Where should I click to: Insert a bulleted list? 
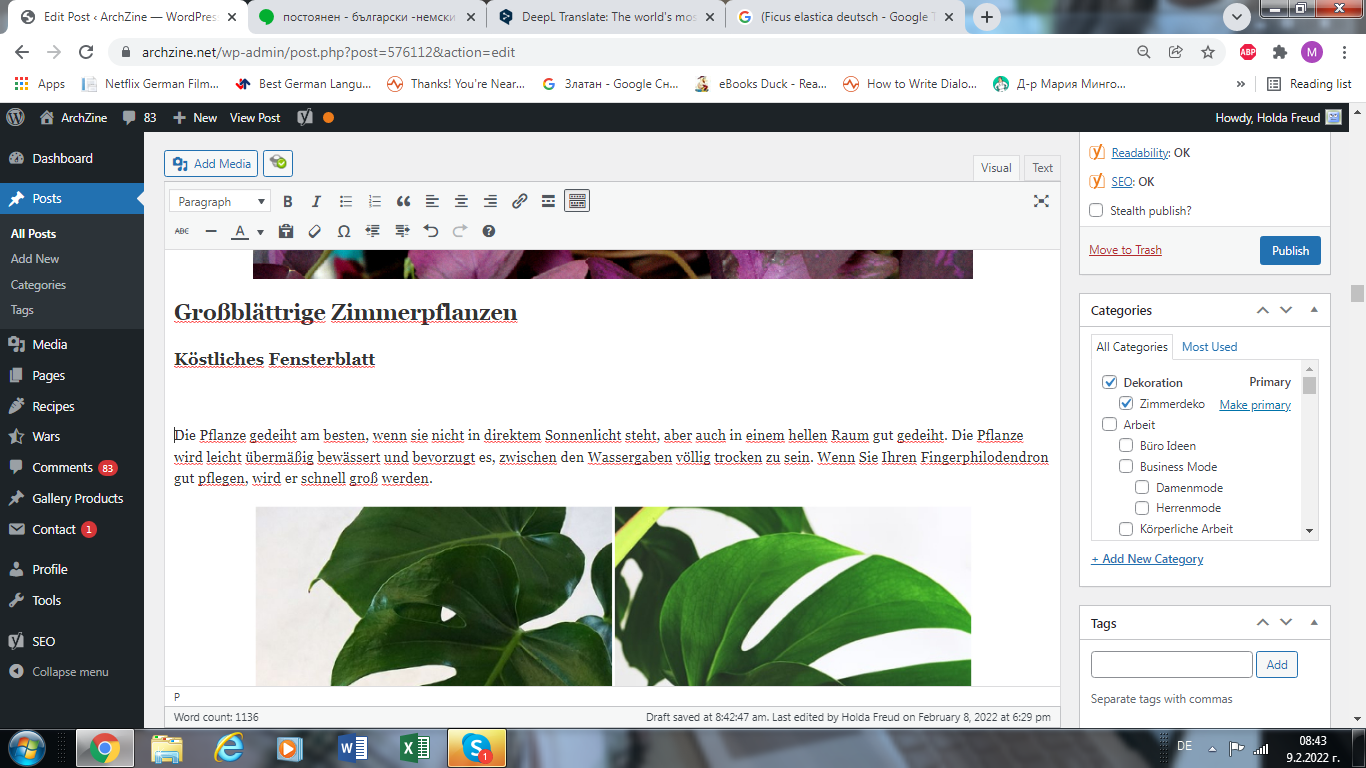pyautogui.click(x=346, y=201)
